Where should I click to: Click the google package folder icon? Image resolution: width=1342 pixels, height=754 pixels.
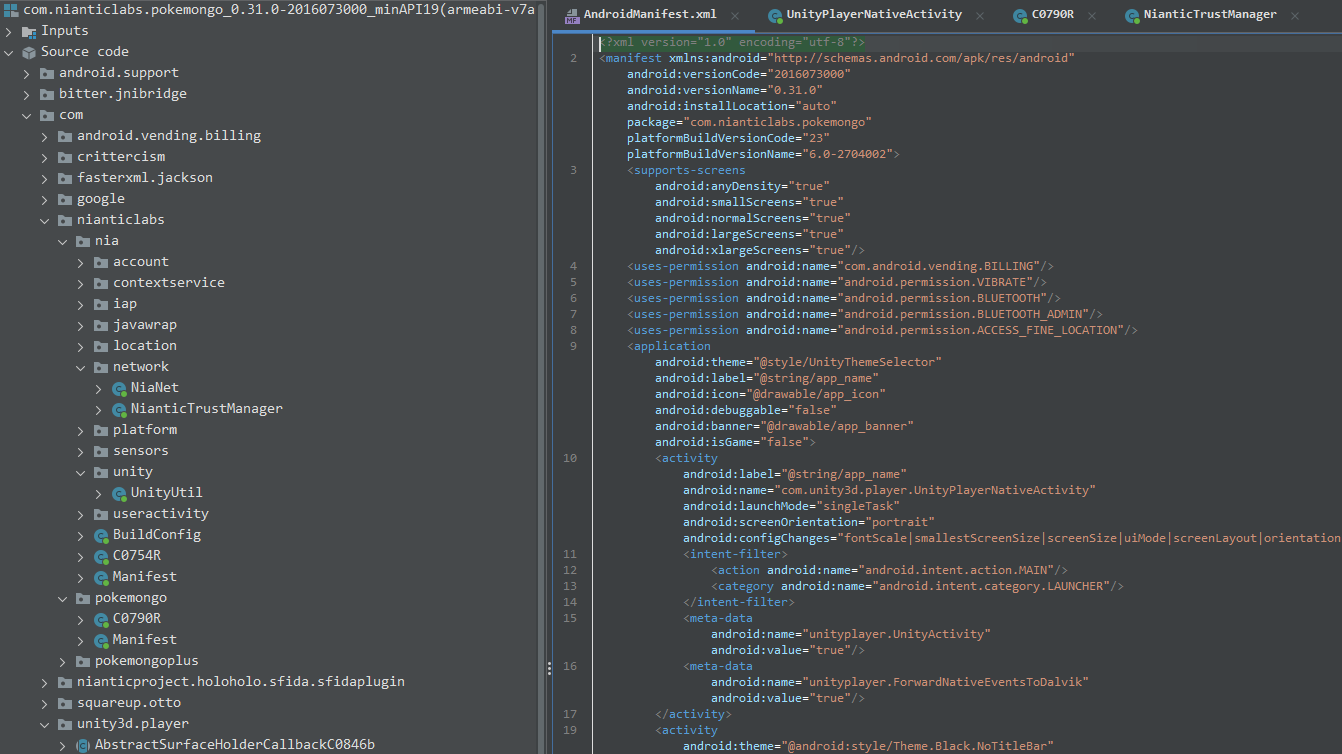pyautogui.click(x=65, y=199)
